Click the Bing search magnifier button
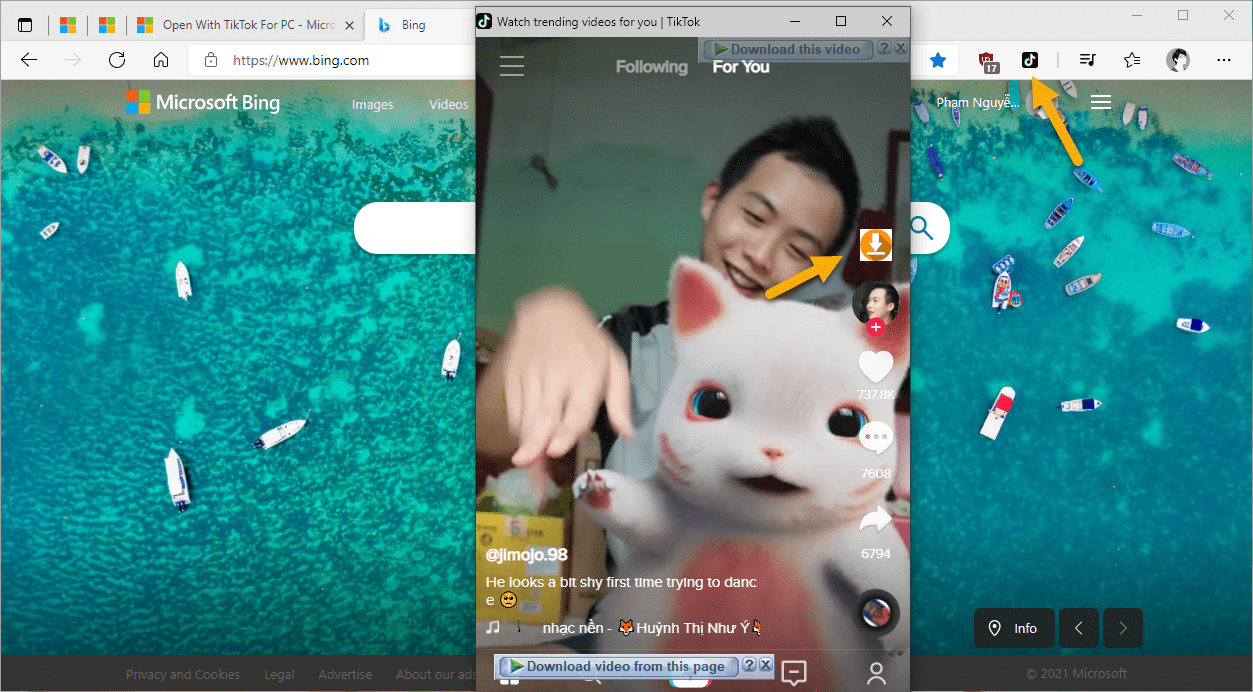 click(922, 229)
